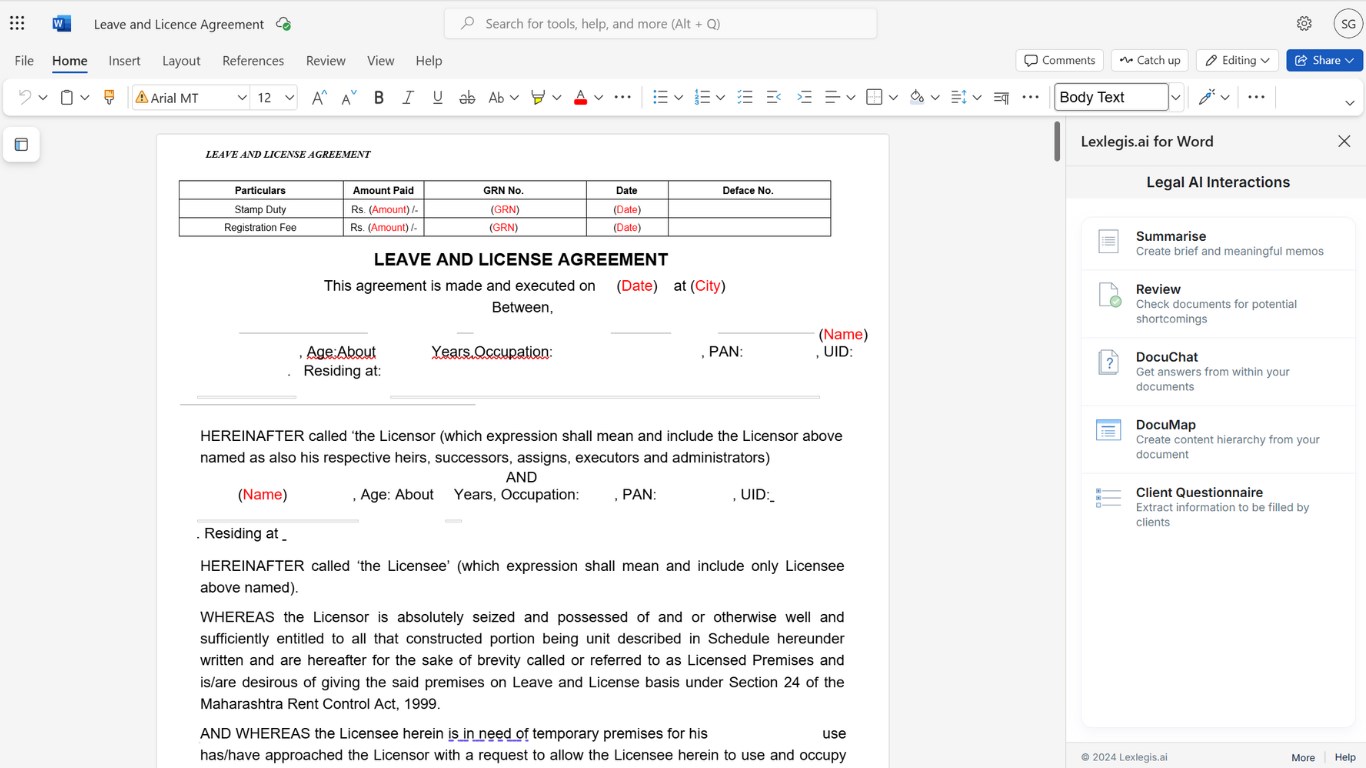This screenshot has width=1366, height=768.
Task: Click the Body Text style box
Action: (x=1111, y=97)
